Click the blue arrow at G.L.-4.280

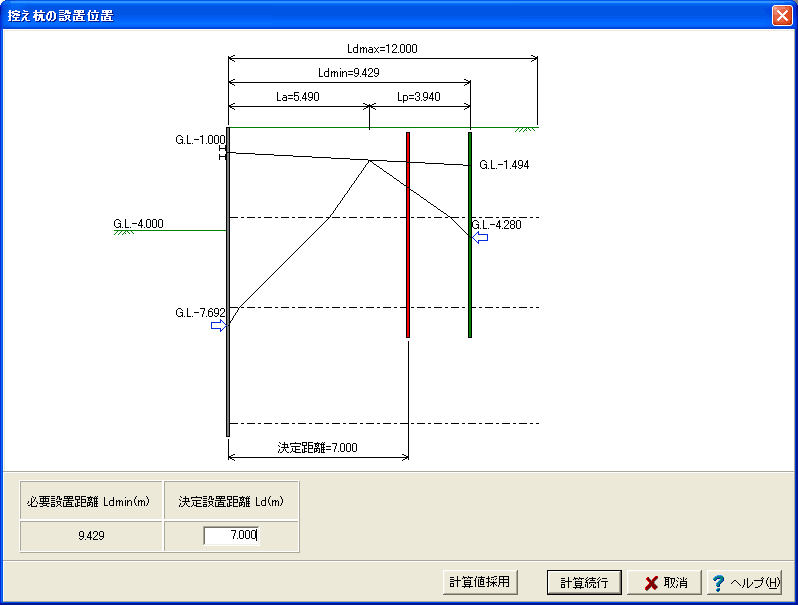(x=480, y=238)
